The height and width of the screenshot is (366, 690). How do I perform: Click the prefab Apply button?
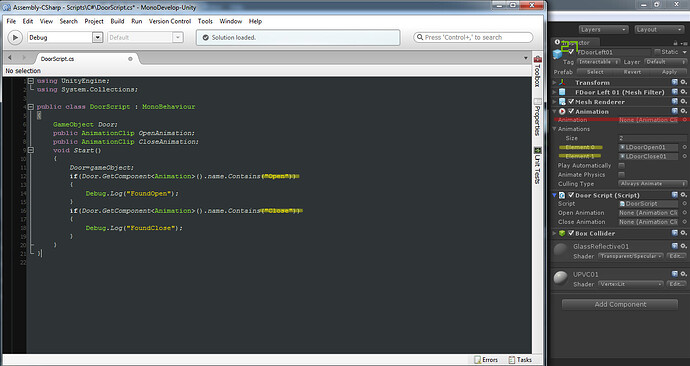[x=669, y=72]
